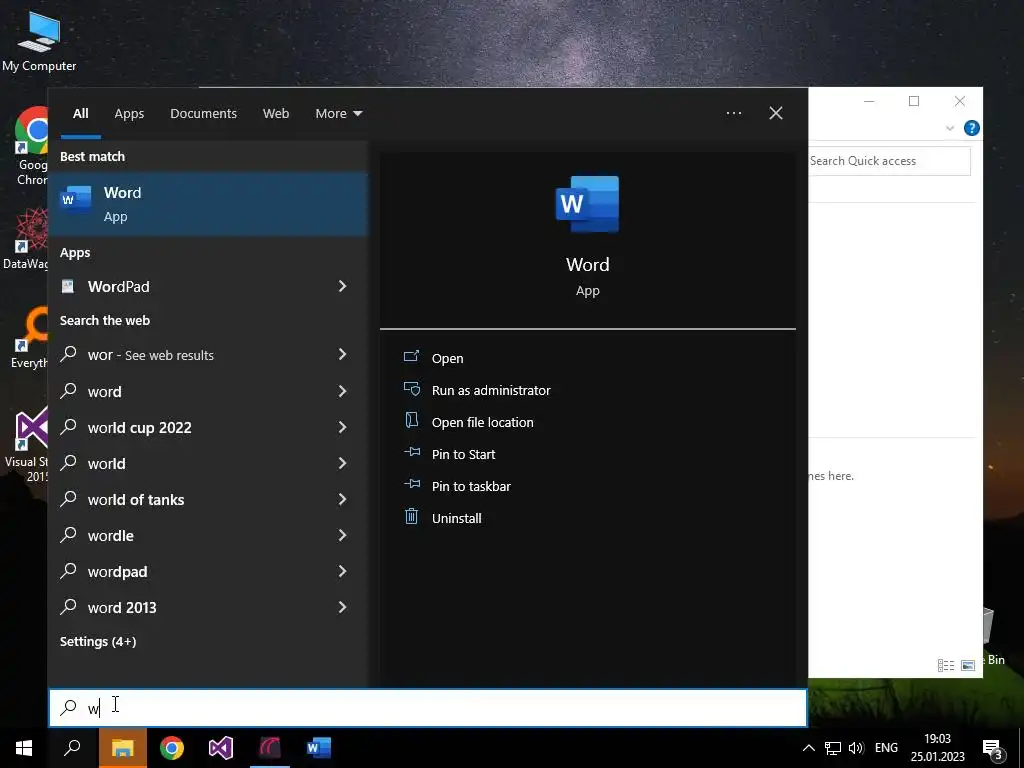Select the All search tab
1024x768 pixels.
coord(81,114)
